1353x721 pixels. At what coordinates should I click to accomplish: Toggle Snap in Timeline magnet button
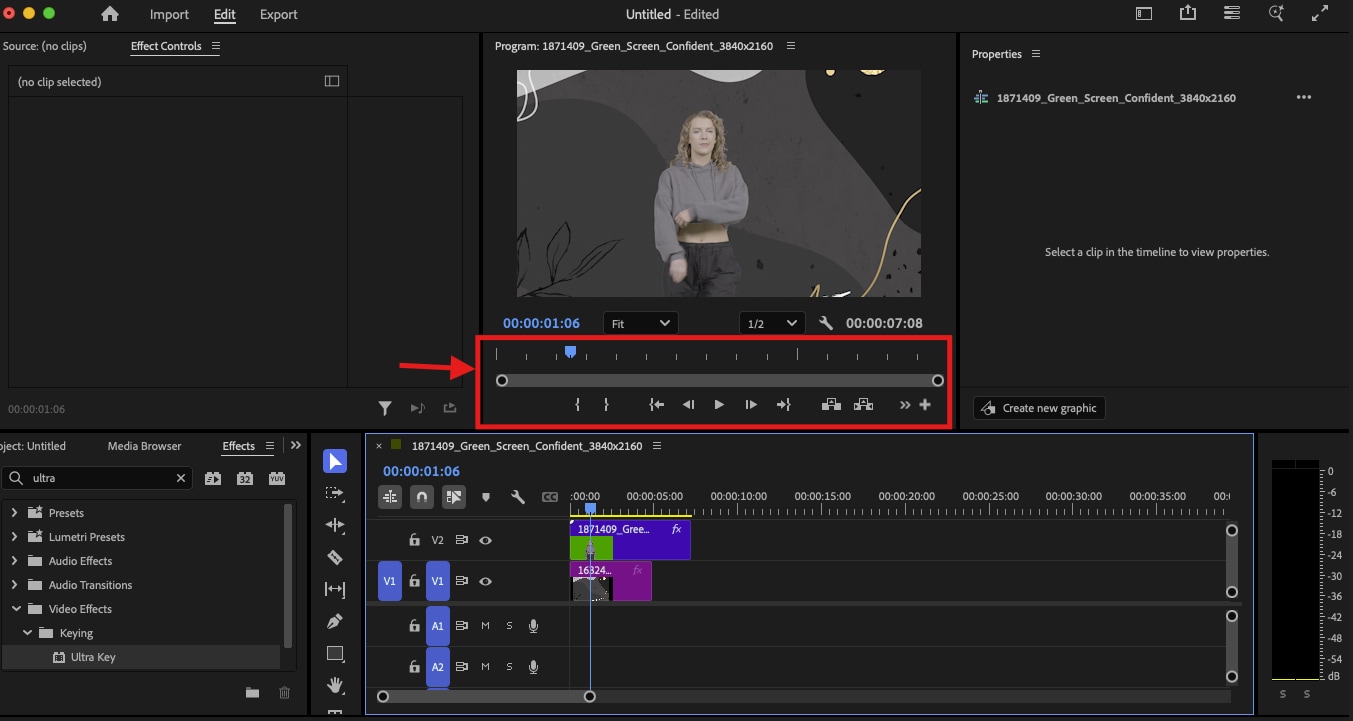[422, 496]
